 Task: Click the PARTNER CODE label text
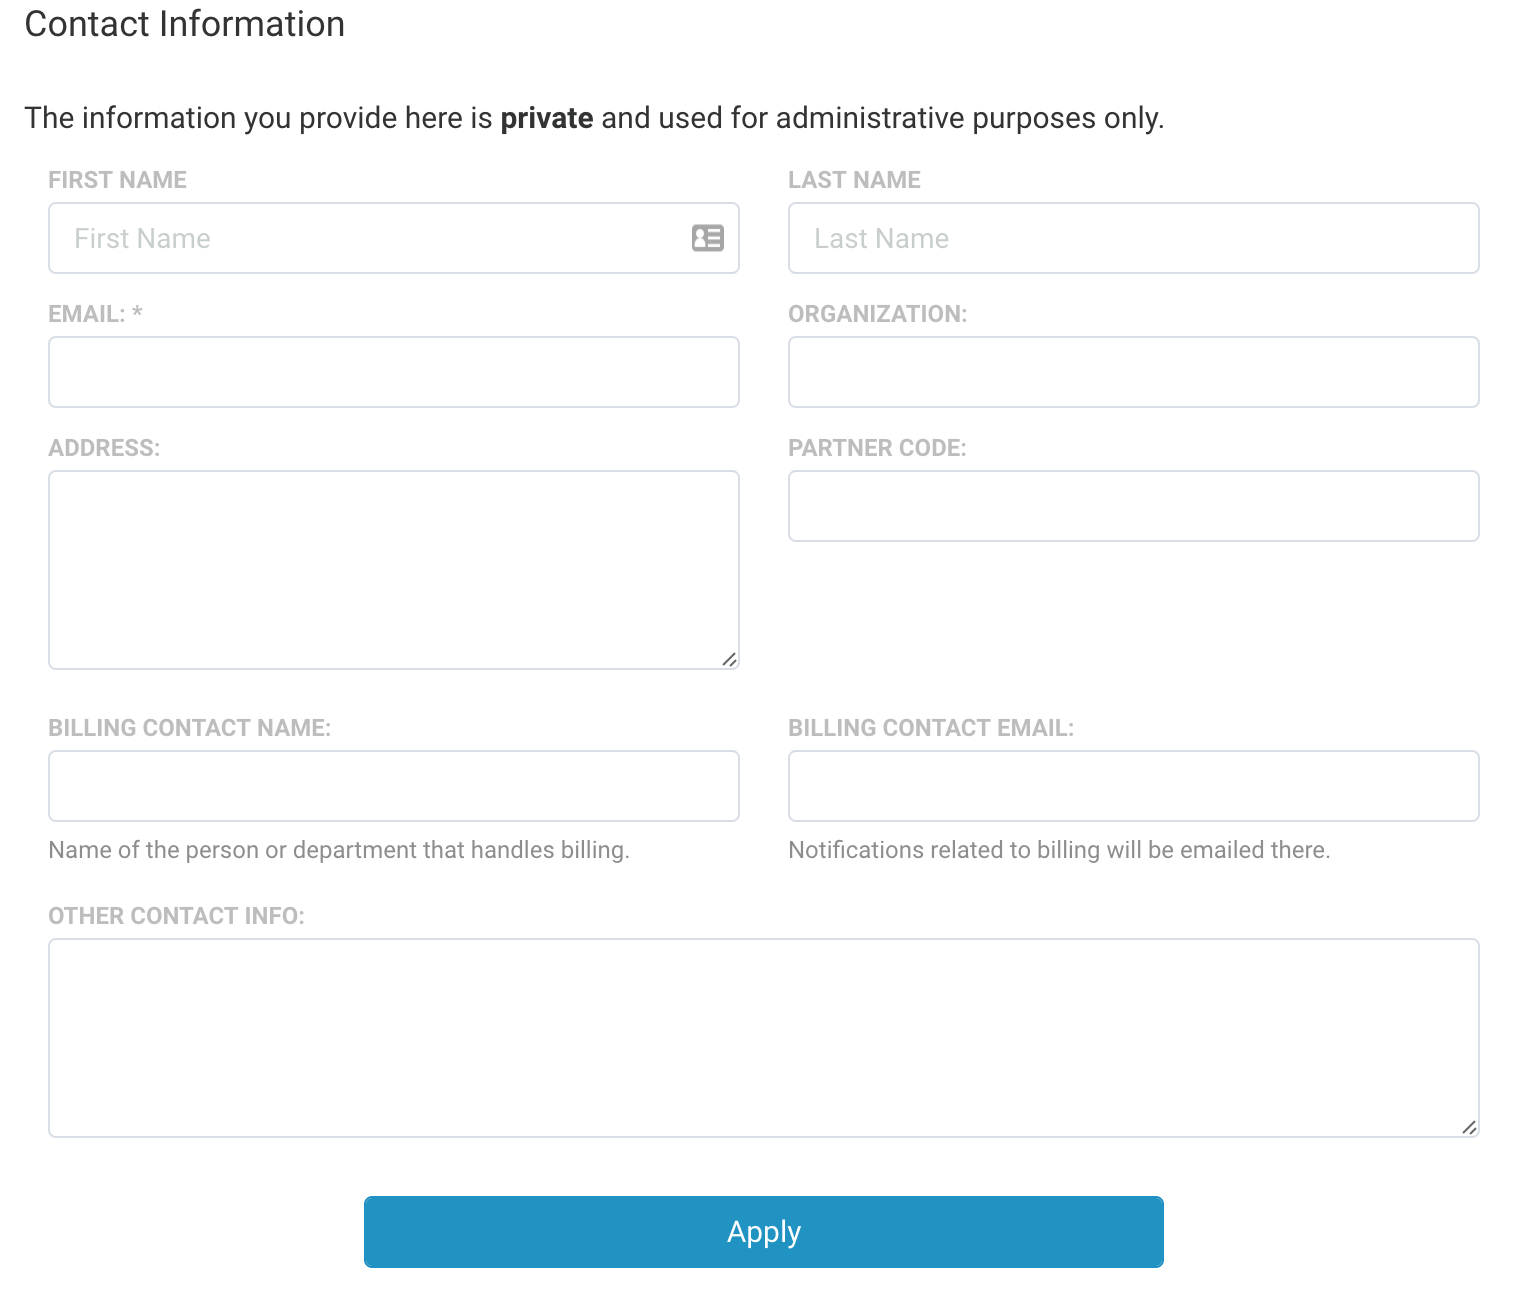click(877, 448)
